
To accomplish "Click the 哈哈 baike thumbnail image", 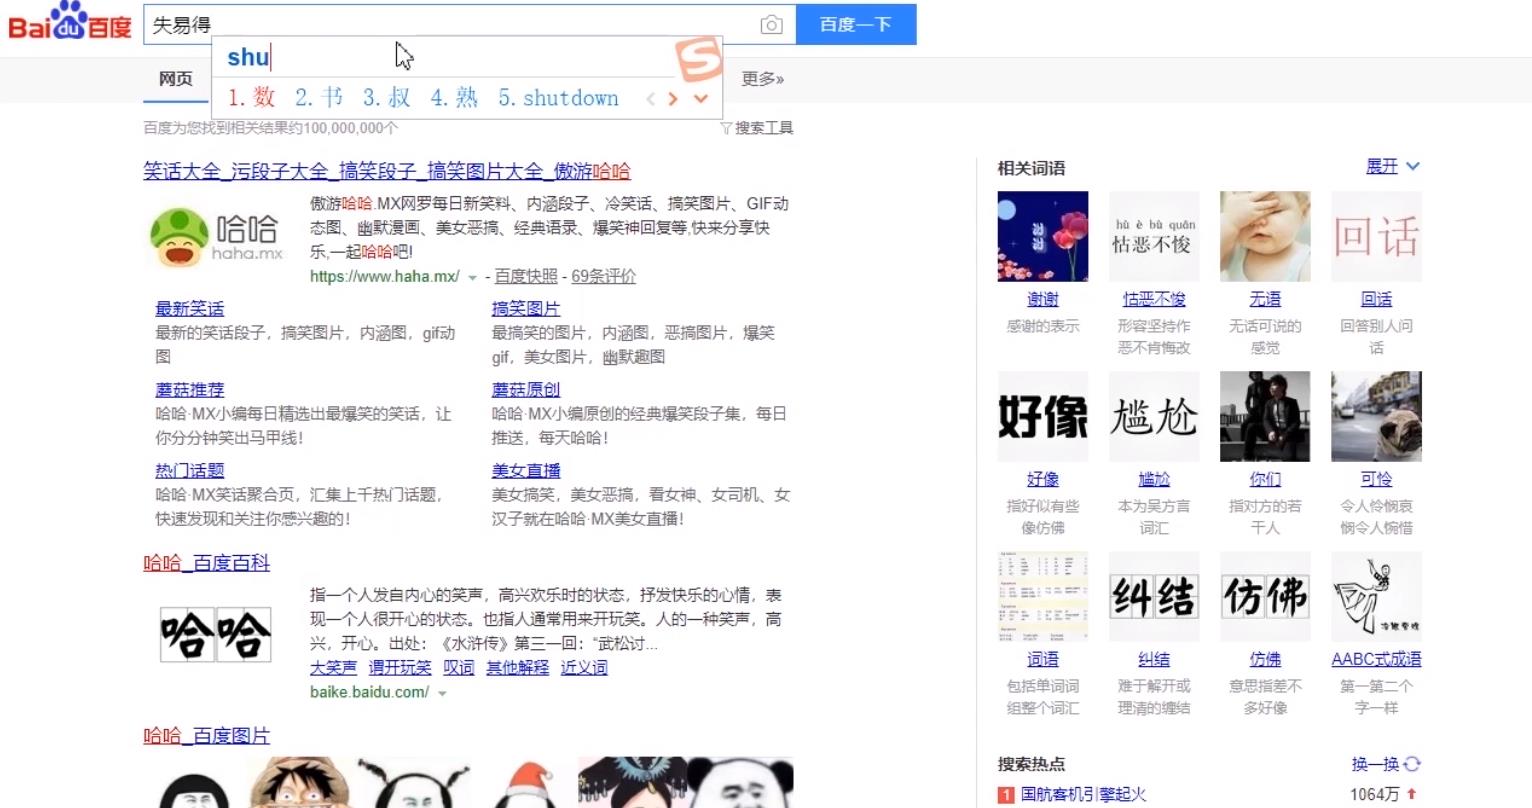I will [x=216, y=635].
